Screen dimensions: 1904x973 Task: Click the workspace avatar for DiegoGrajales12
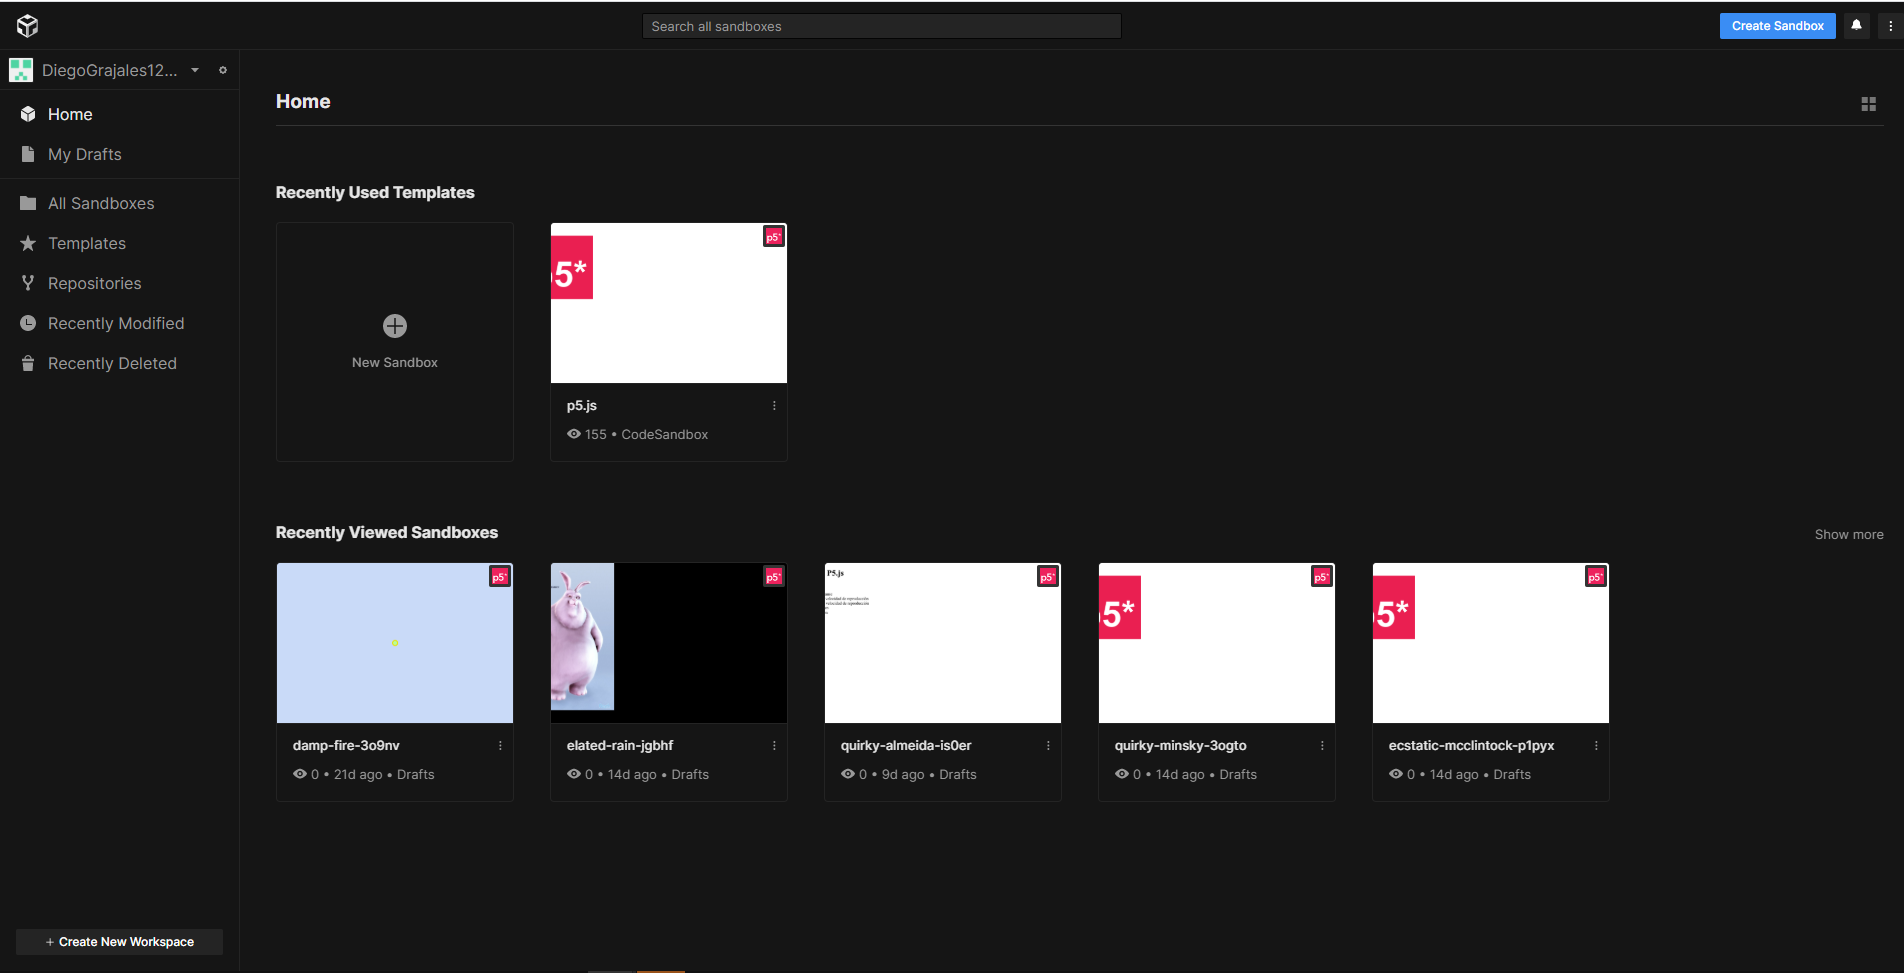21,70
